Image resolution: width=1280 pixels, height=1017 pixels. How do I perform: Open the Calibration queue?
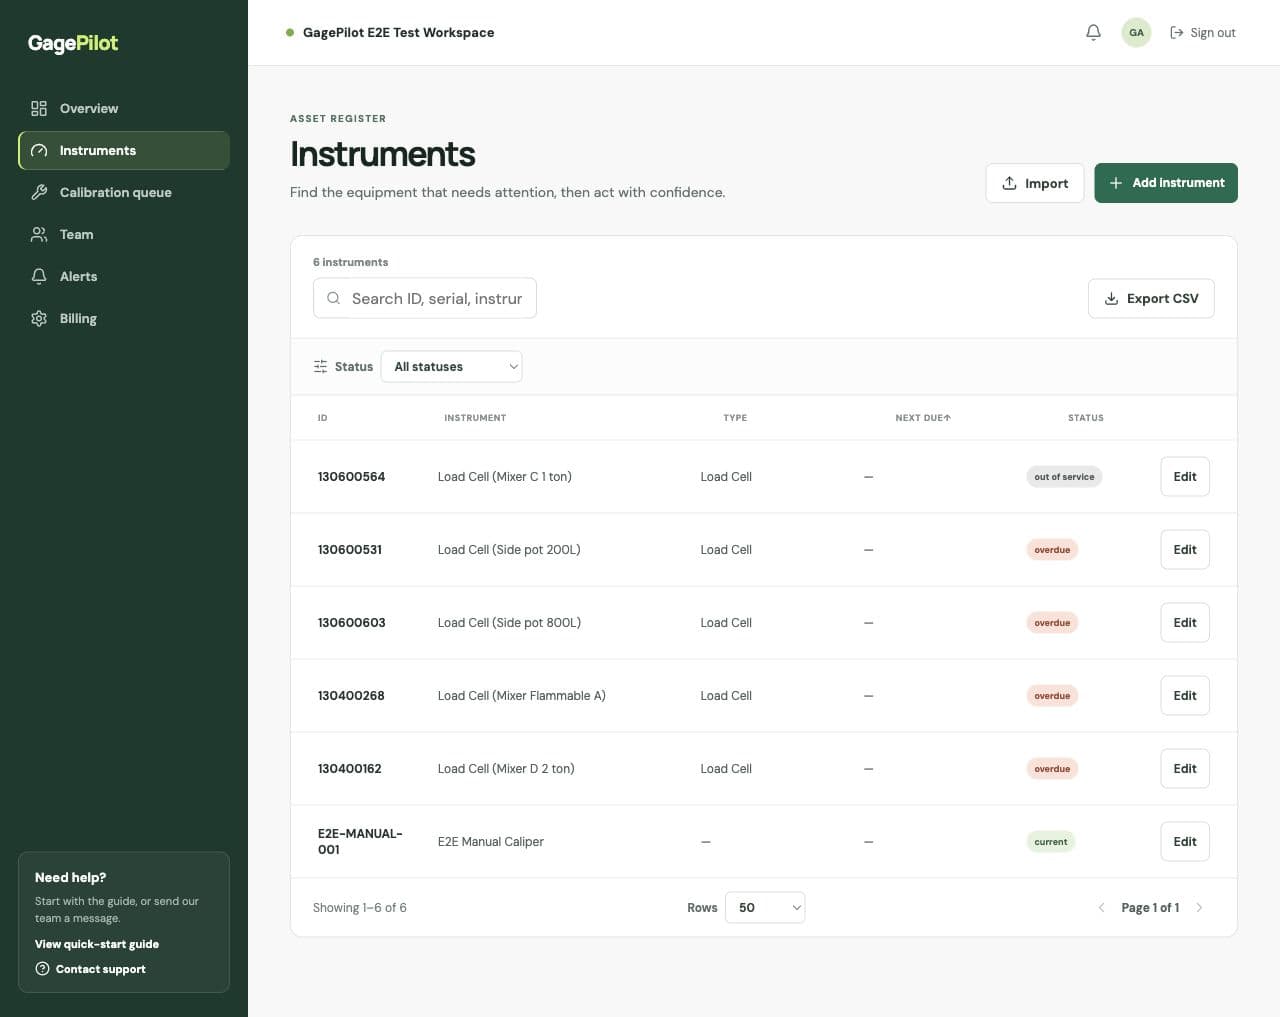pyautogui.click(x=124, y=192)
